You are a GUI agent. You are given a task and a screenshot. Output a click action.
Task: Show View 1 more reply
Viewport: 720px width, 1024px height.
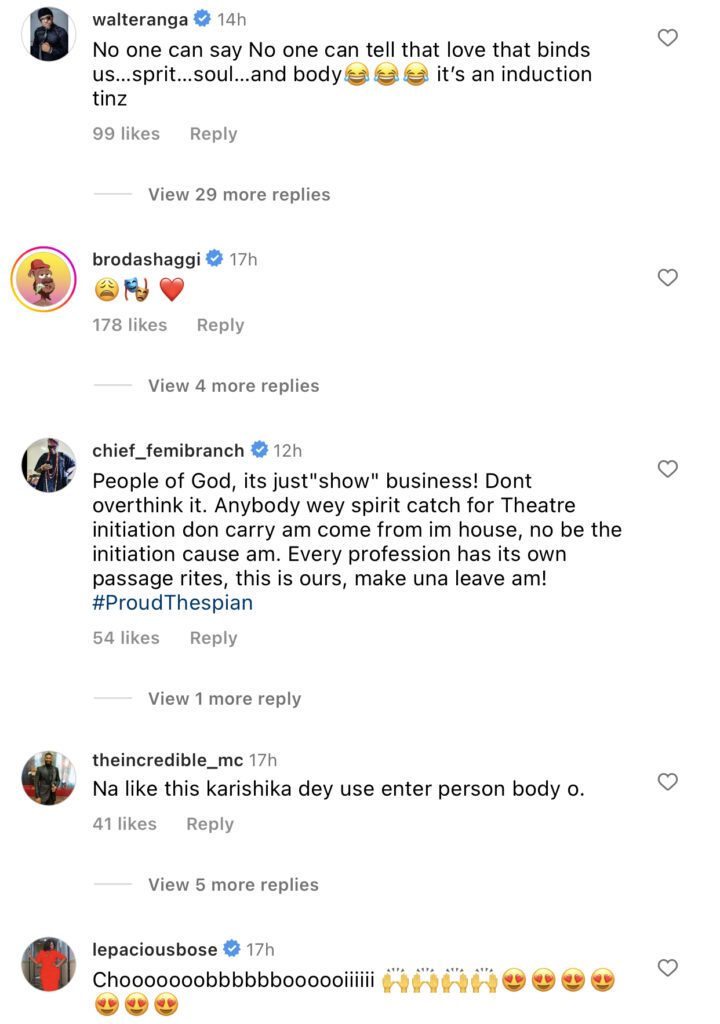pyautogui.click(x=224, y=698)
